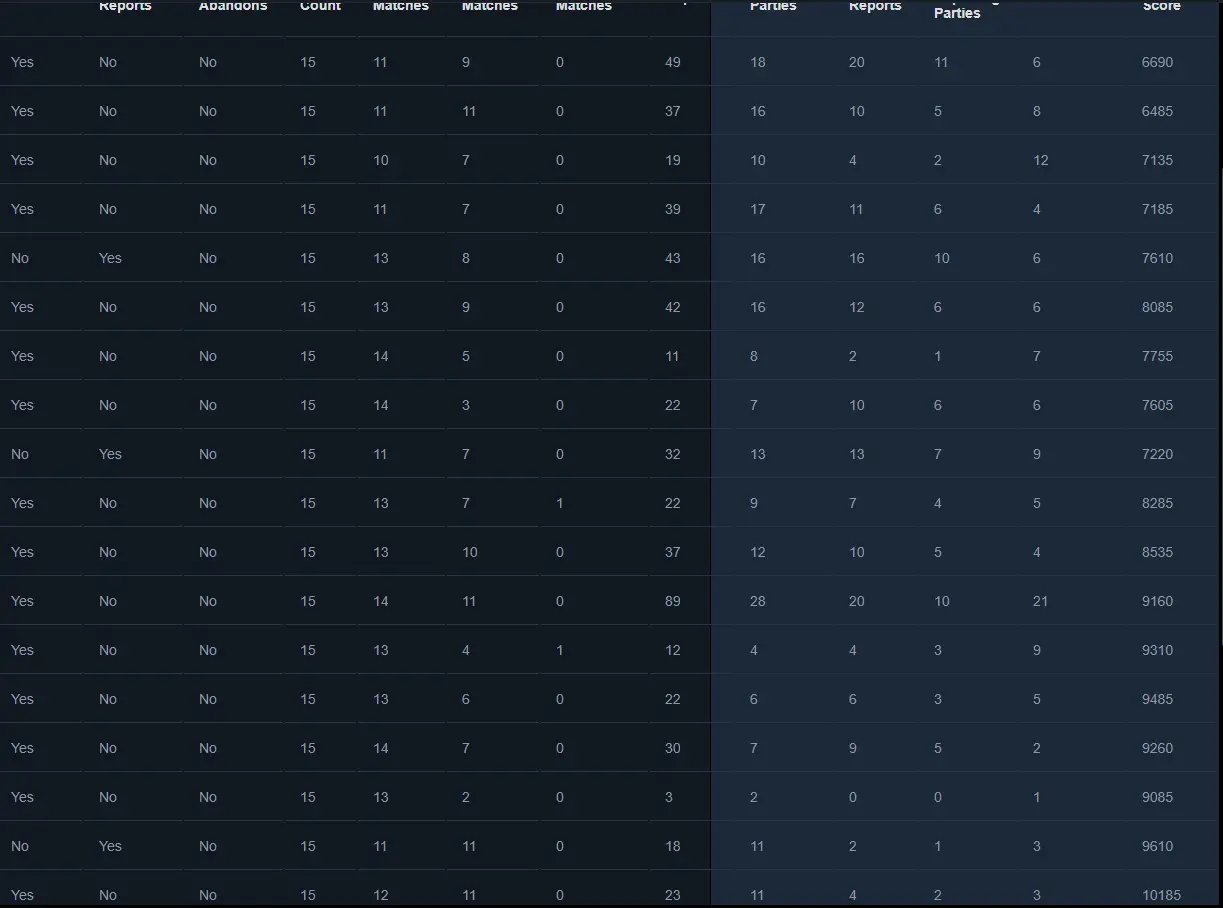Screen dimensions: 1223x908
Task: Click the score value 9485
Action: 1157,699
